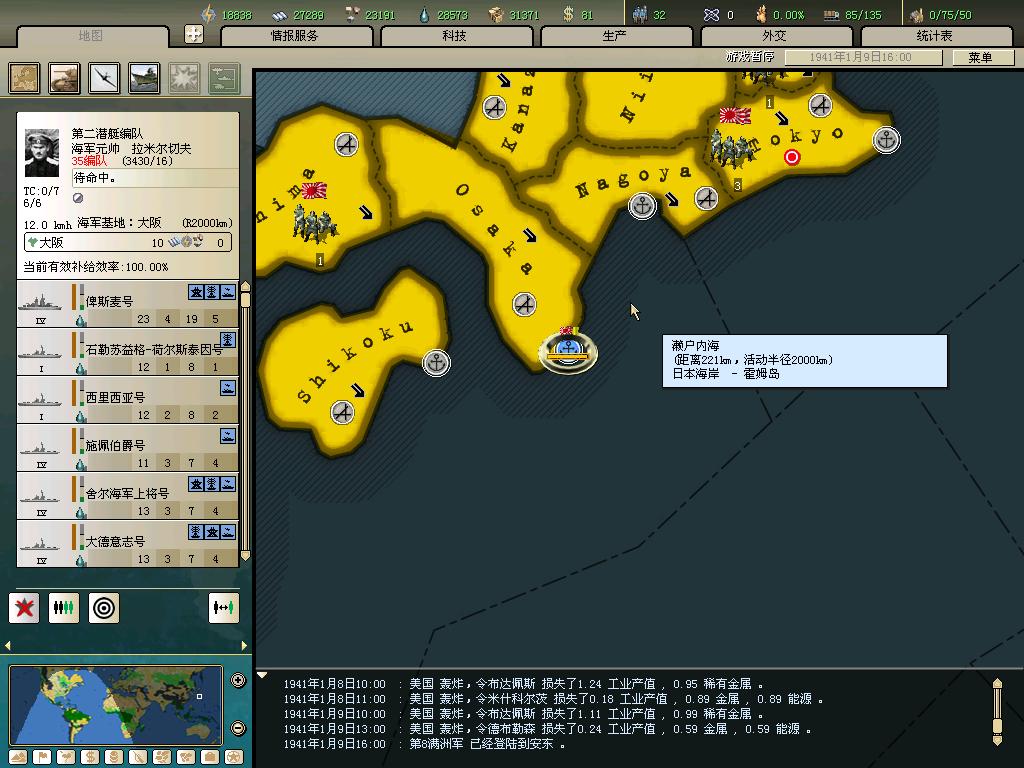Click Tokyo's naval base anchor icon

coord(886,139)
